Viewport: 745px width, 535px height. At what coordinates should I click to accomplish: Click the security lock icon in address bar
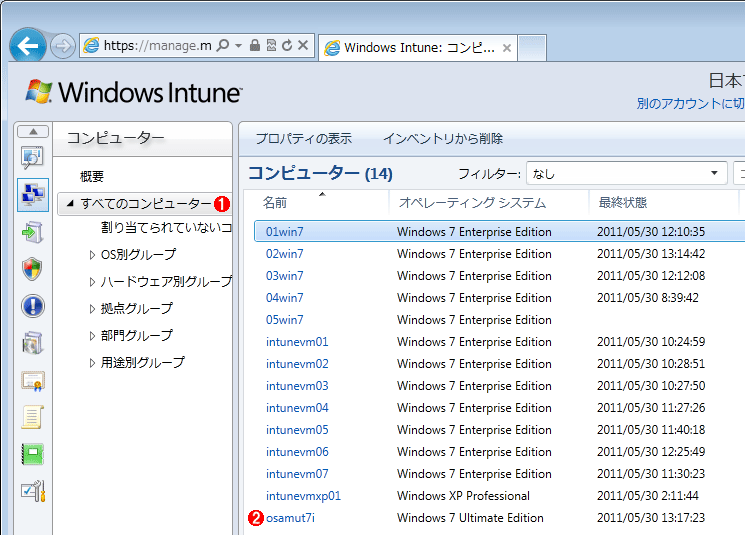click(255, 45)
